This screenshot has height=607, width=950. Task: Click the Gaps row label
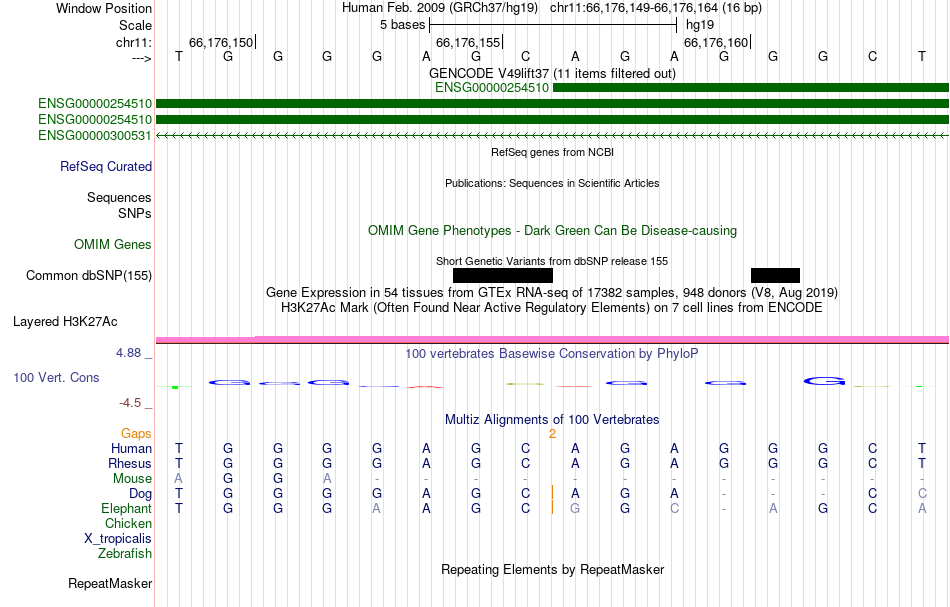point(136,434)
